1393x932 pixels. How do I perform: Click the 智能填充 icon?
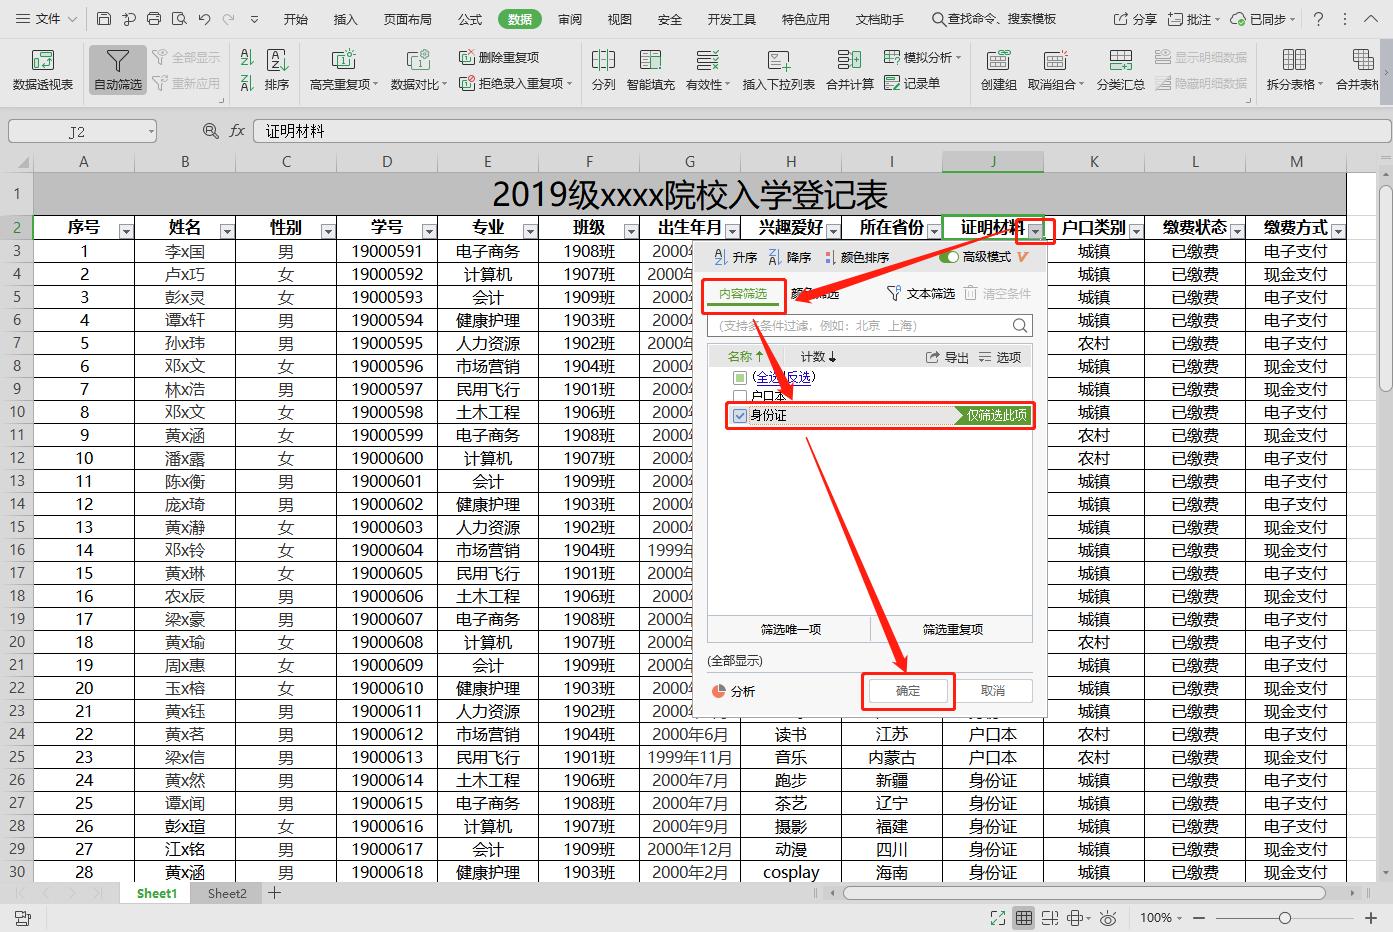(650, 68)
